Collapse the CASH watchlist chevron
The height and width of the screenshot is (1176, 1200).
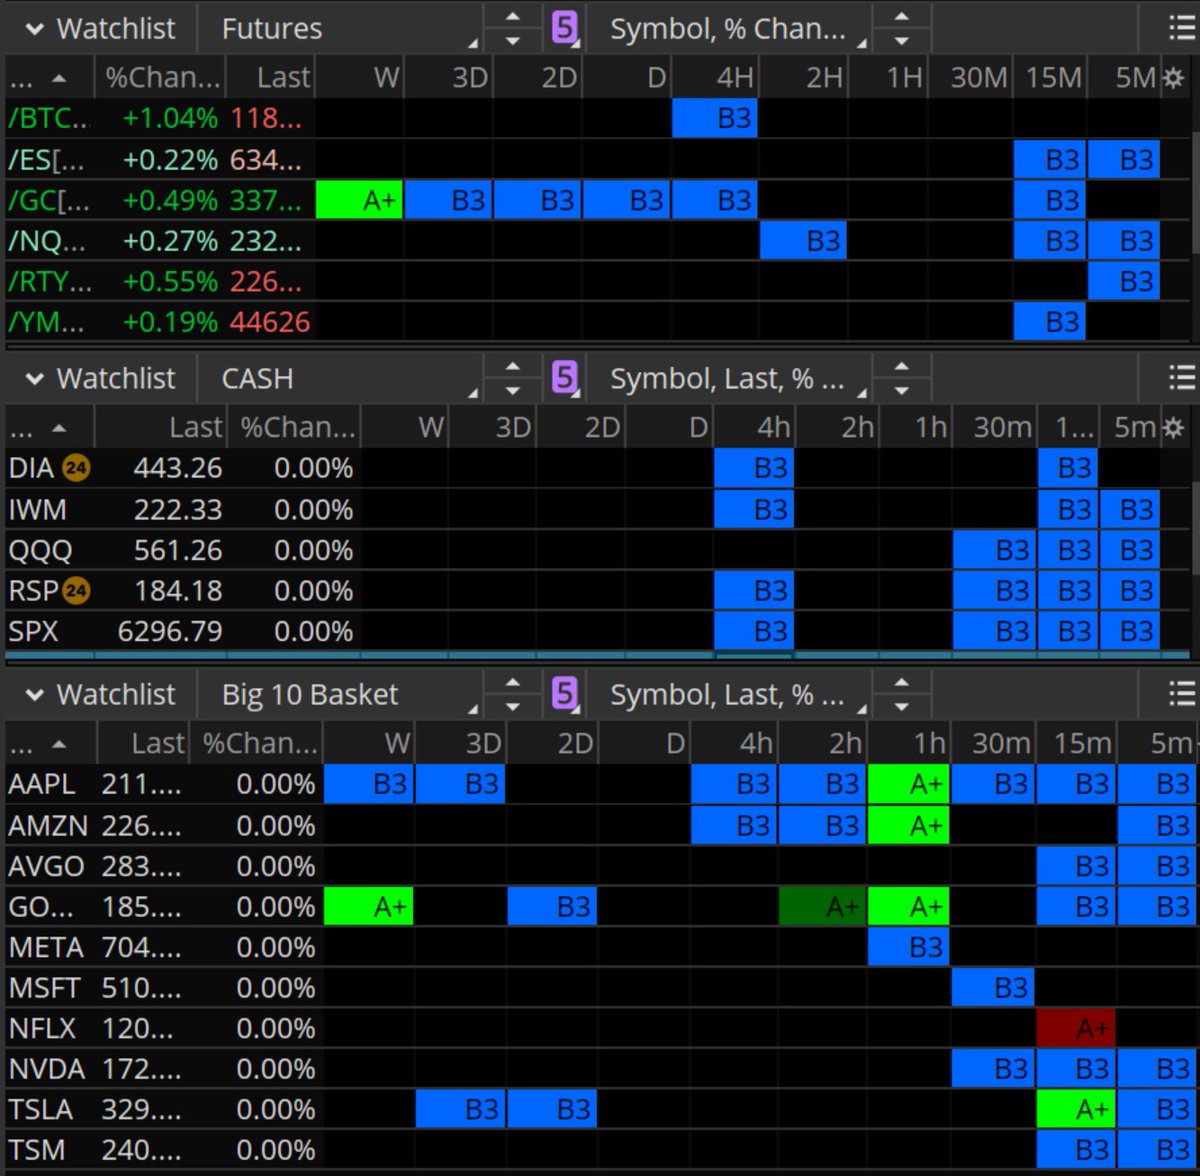tap(34, 379)
